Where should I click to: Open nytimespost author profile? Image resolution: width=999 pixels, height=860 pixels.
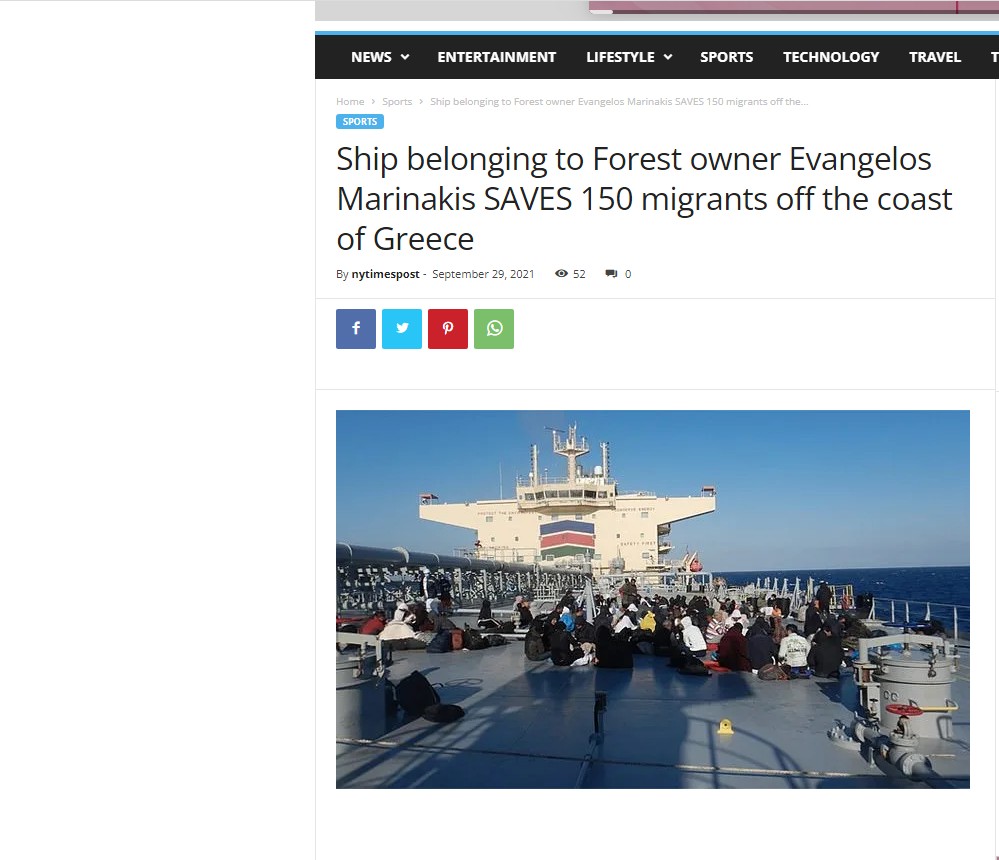[x=385, y=274]
